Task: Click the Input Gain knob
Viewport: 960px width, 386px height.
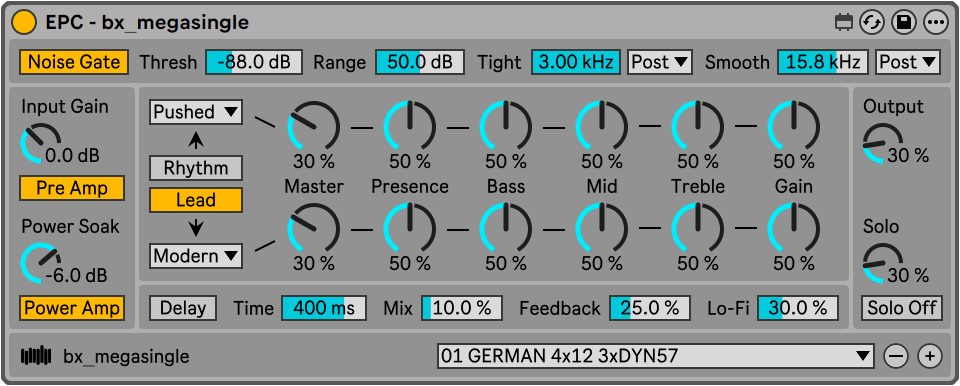Action: tap(41, 143)
